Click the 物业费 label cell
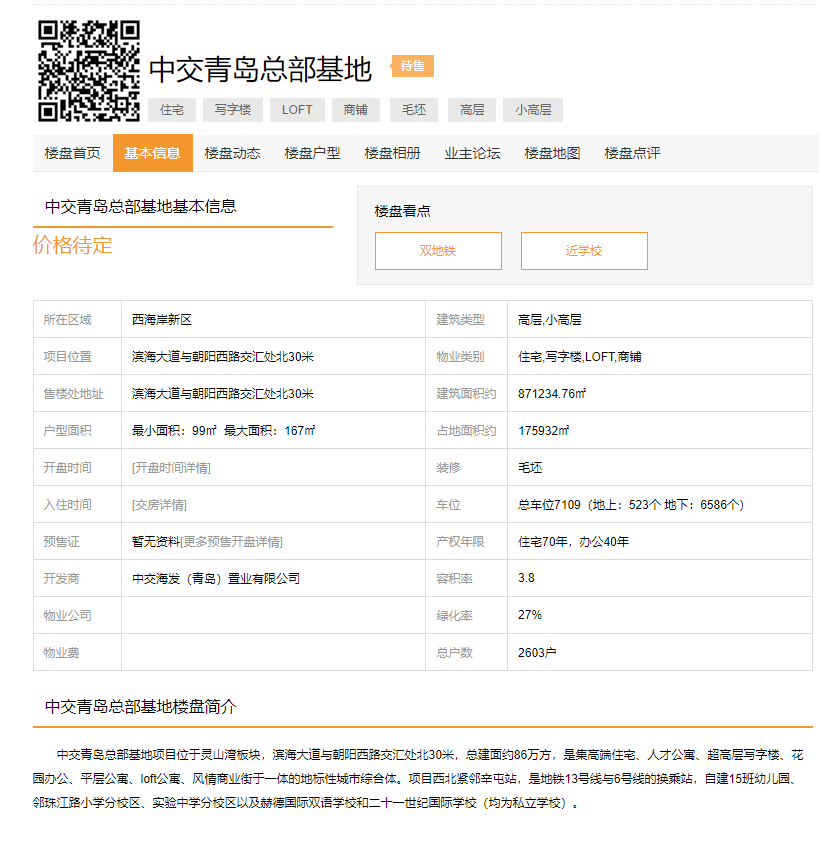Screen dimensions: 819x845 78,653
